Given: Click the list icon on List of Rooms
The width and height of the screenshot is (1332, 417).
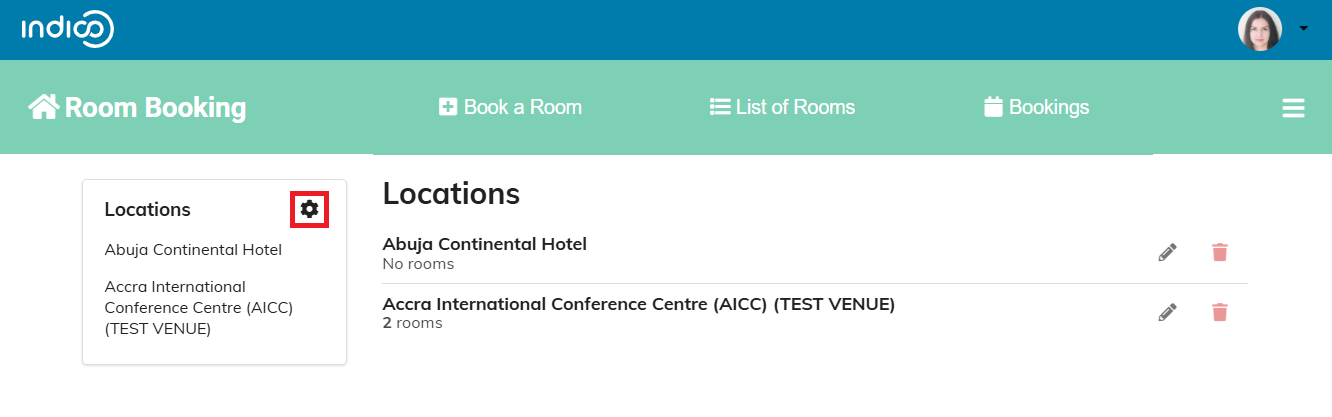Looking at the screenshot, I should pyautogui.click(x=720, y=107).
